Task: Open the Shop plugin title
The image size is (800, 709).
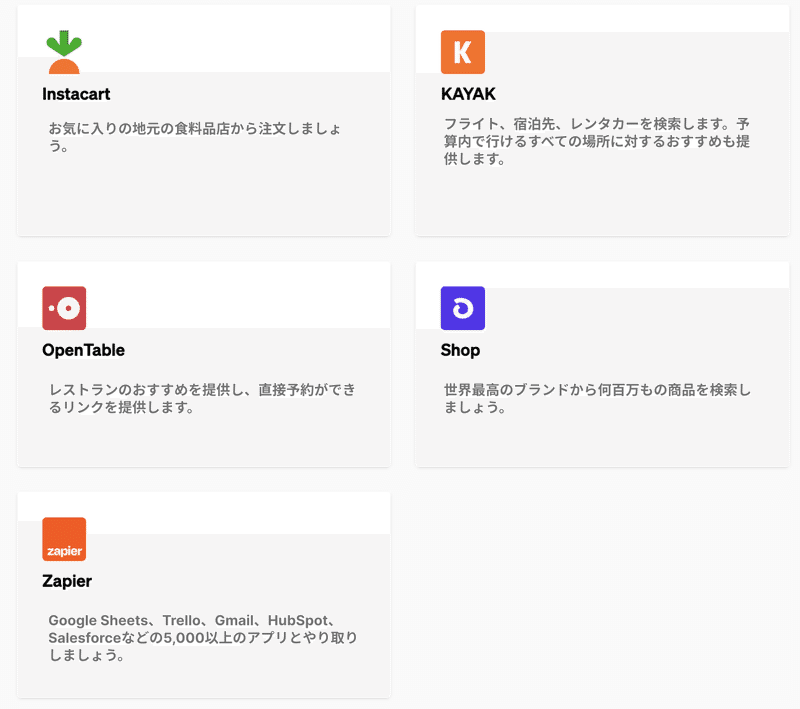Action: click(x=460, y=350)
